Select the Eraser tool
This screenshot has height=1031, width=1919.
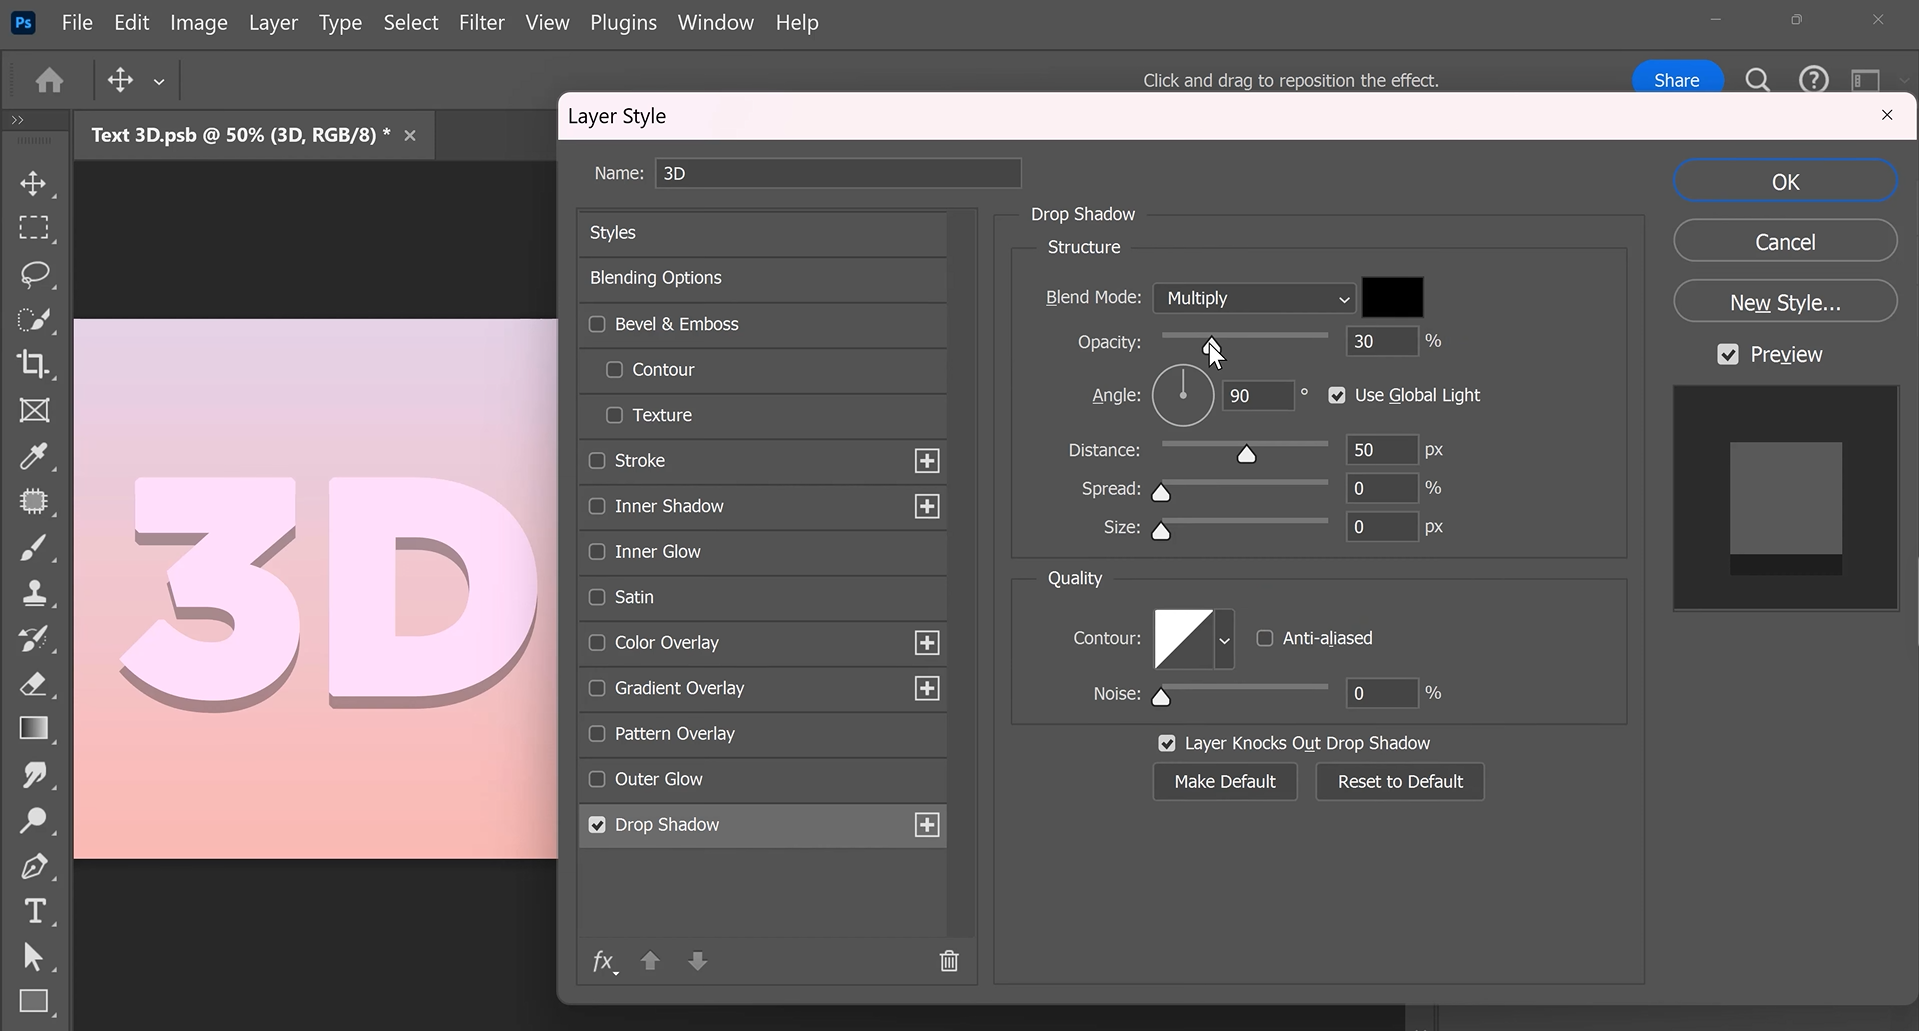click(35, 684)
